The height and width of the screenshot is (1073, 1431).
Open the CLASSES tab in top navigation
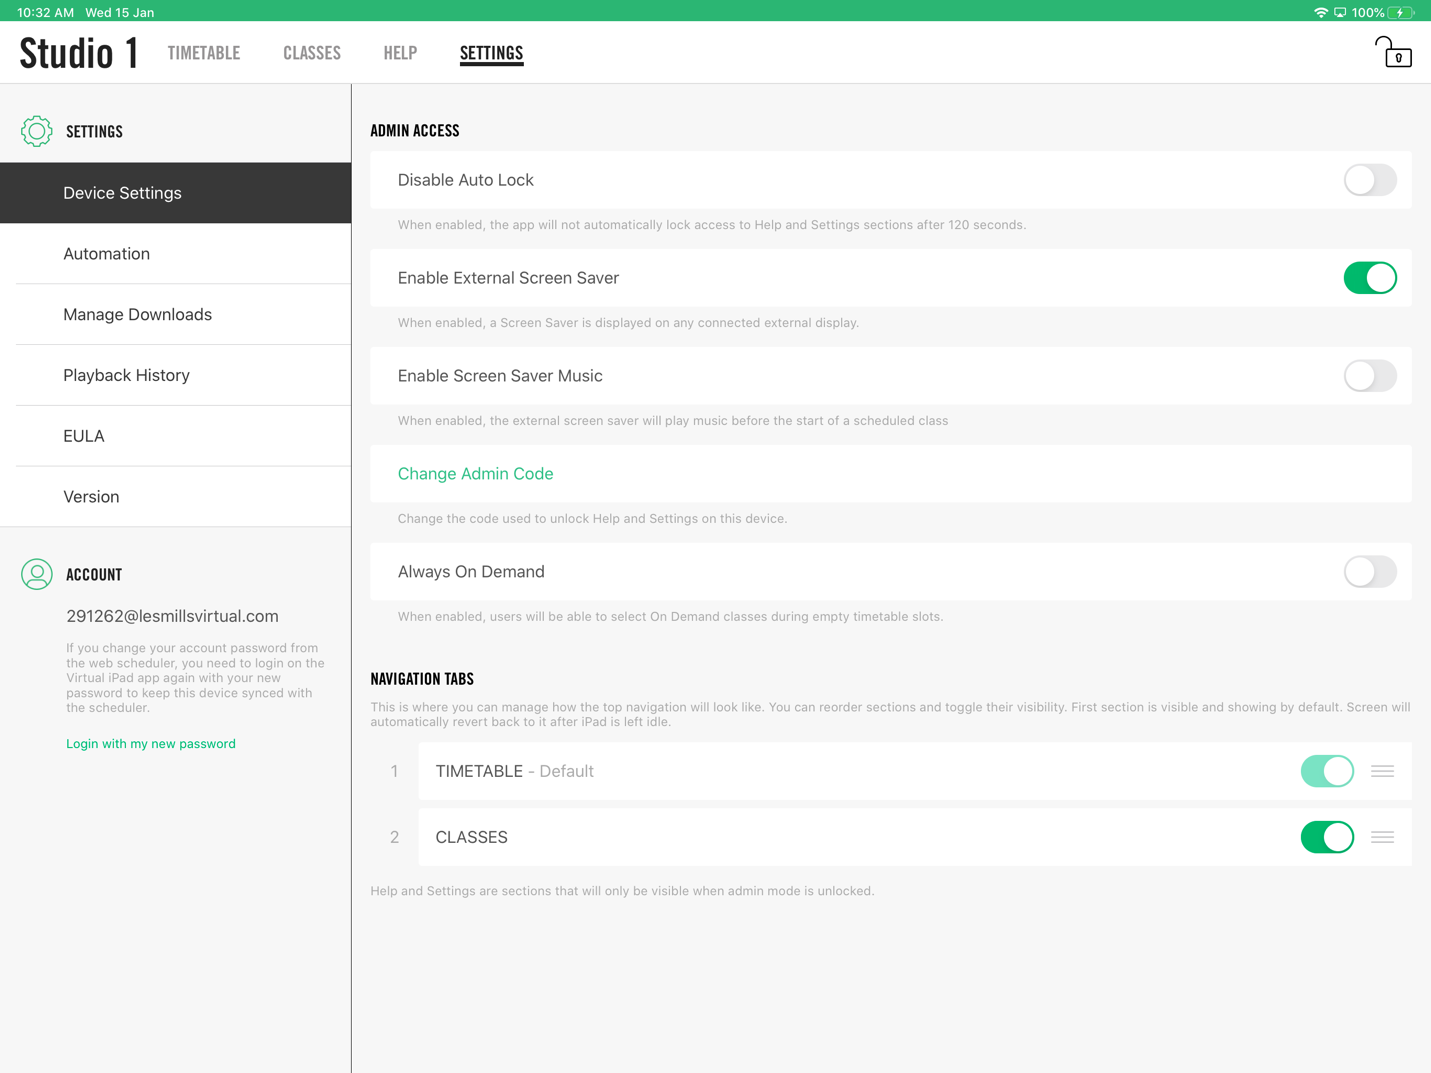pyautogui.click(x=312, y=53)
